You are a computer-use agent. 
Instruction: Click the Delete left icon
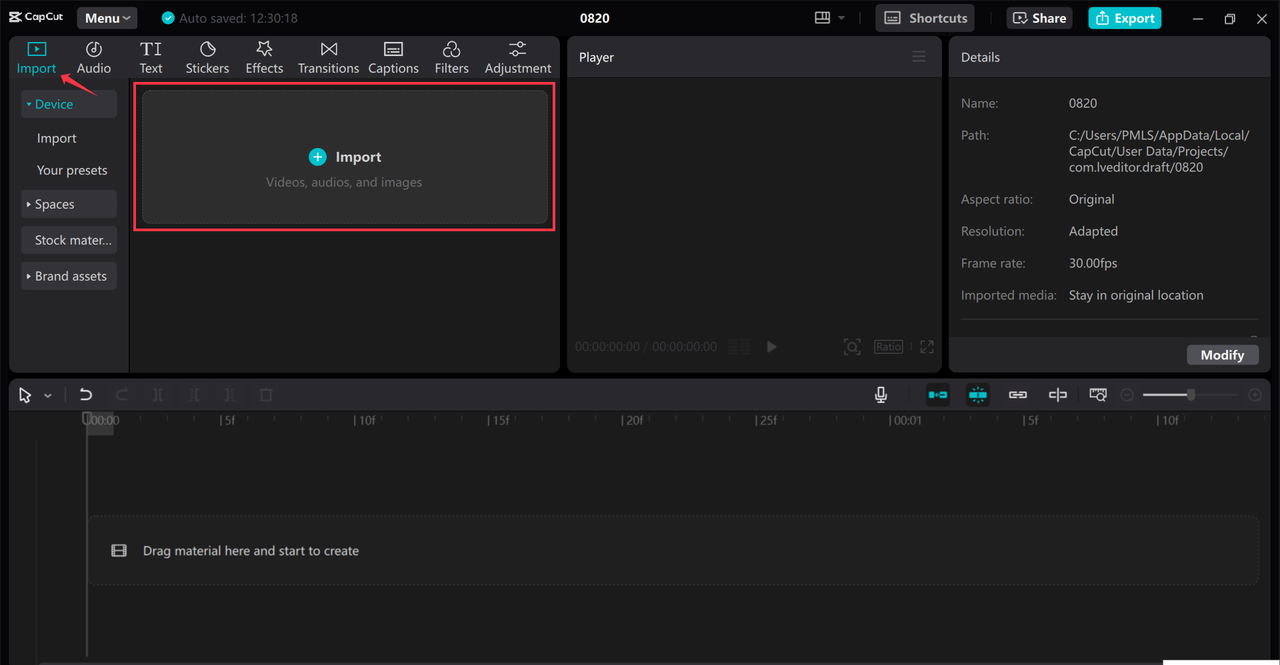pos(194,395)
